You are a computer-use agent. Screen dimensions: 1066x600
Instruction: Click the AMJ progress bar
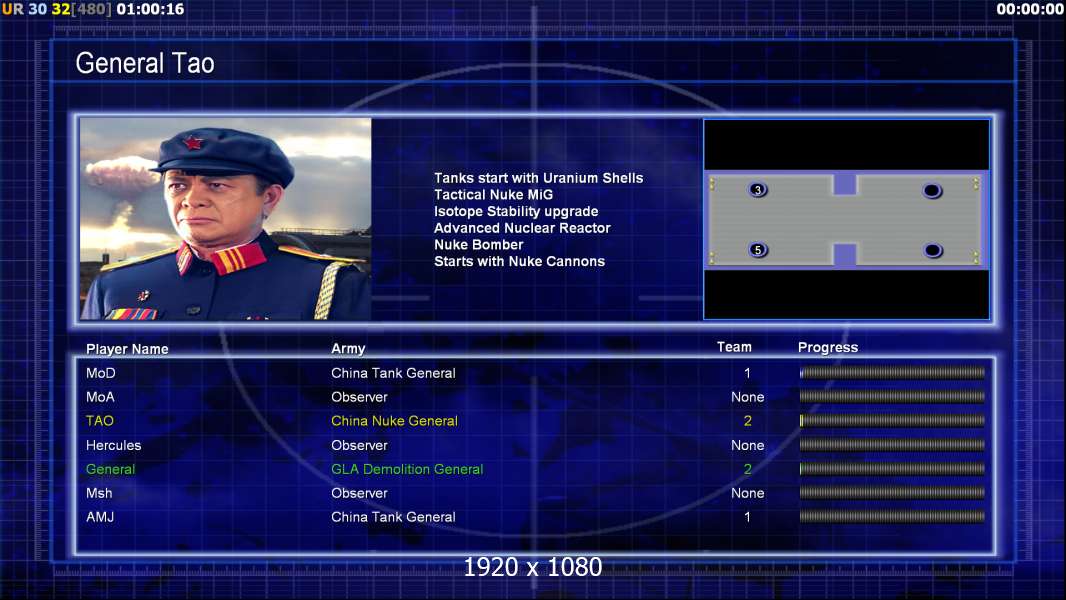[892, 516]
